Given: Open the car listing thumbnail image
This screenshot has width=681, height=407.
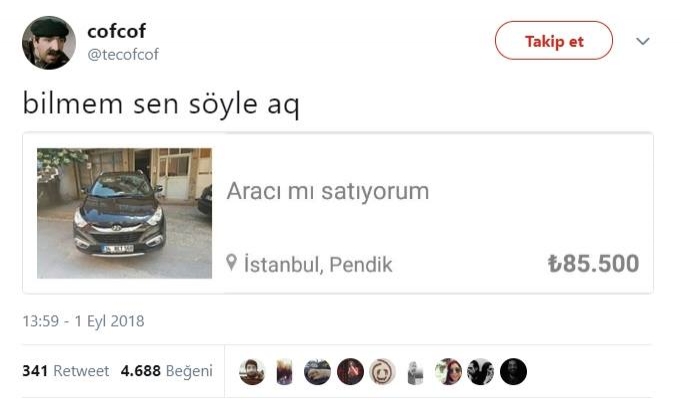Looking at the screenshot, I should 125,213.
